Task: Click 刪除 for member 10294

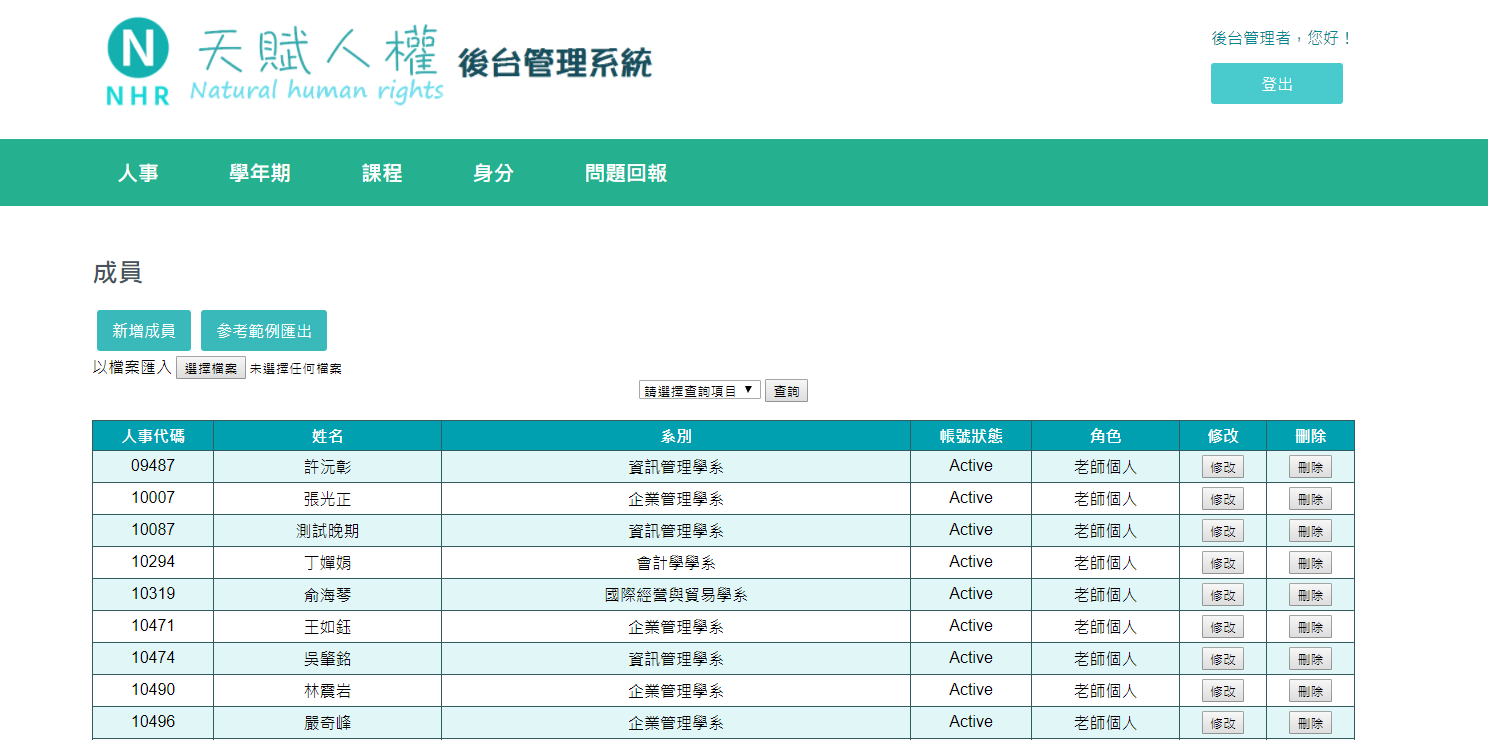Action: click(1310, 563)
